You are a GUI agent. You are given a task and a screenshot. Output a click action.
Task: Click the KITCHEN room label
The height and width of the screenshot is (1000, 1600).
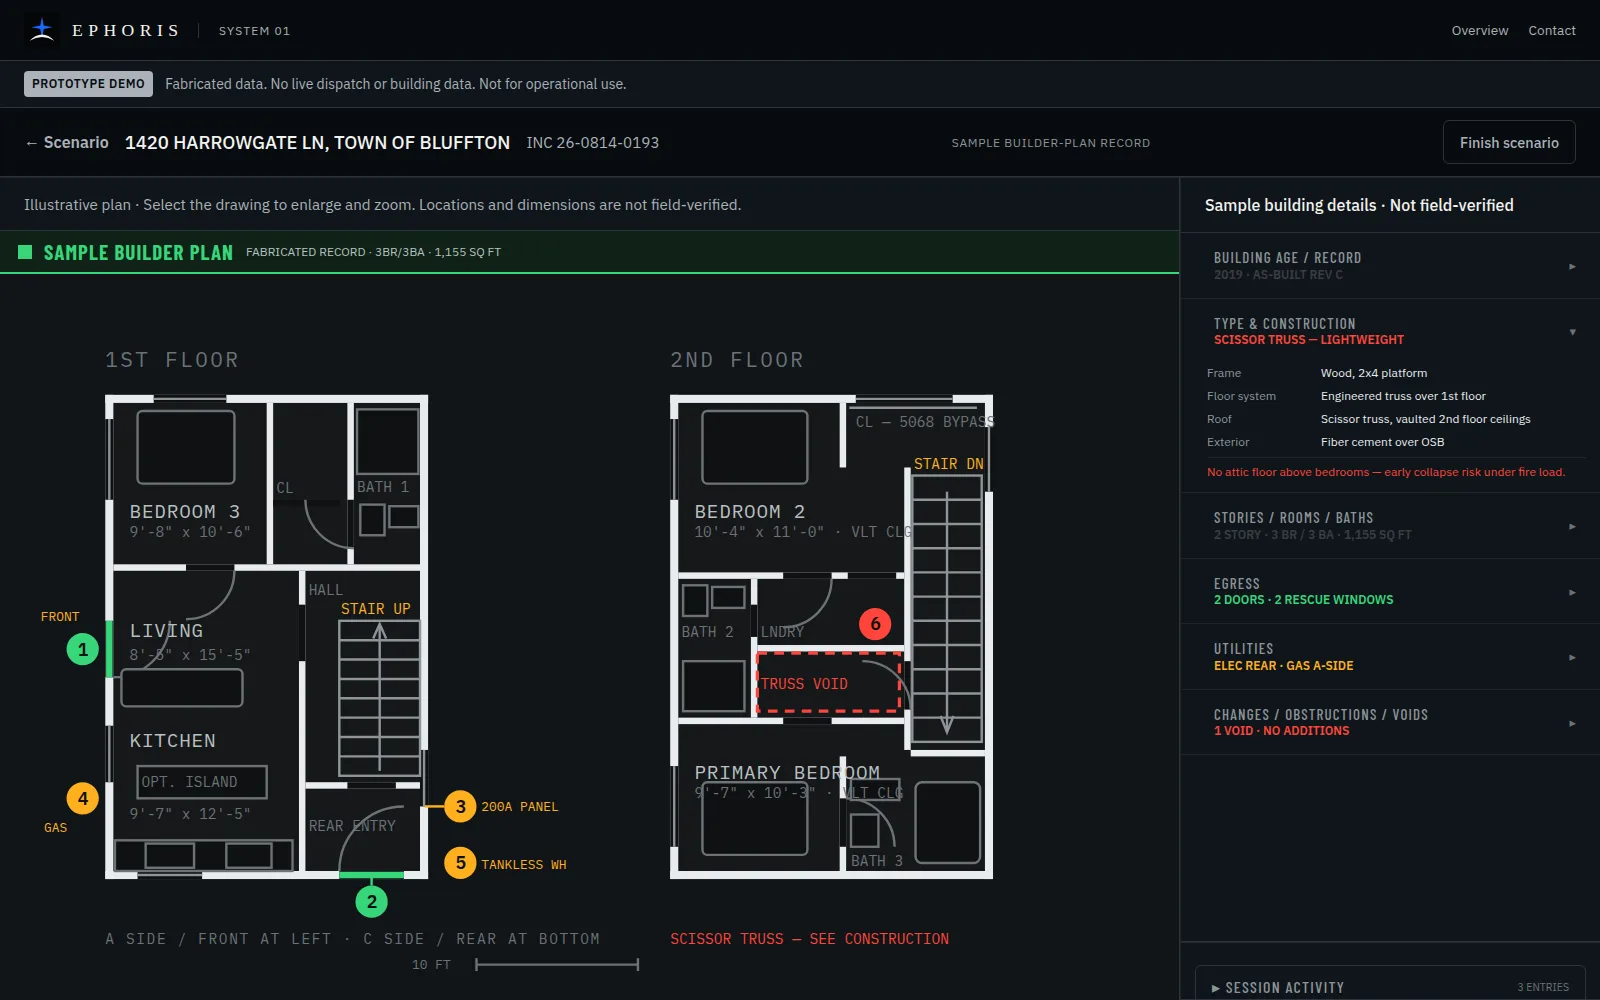[x=173, y=741]
